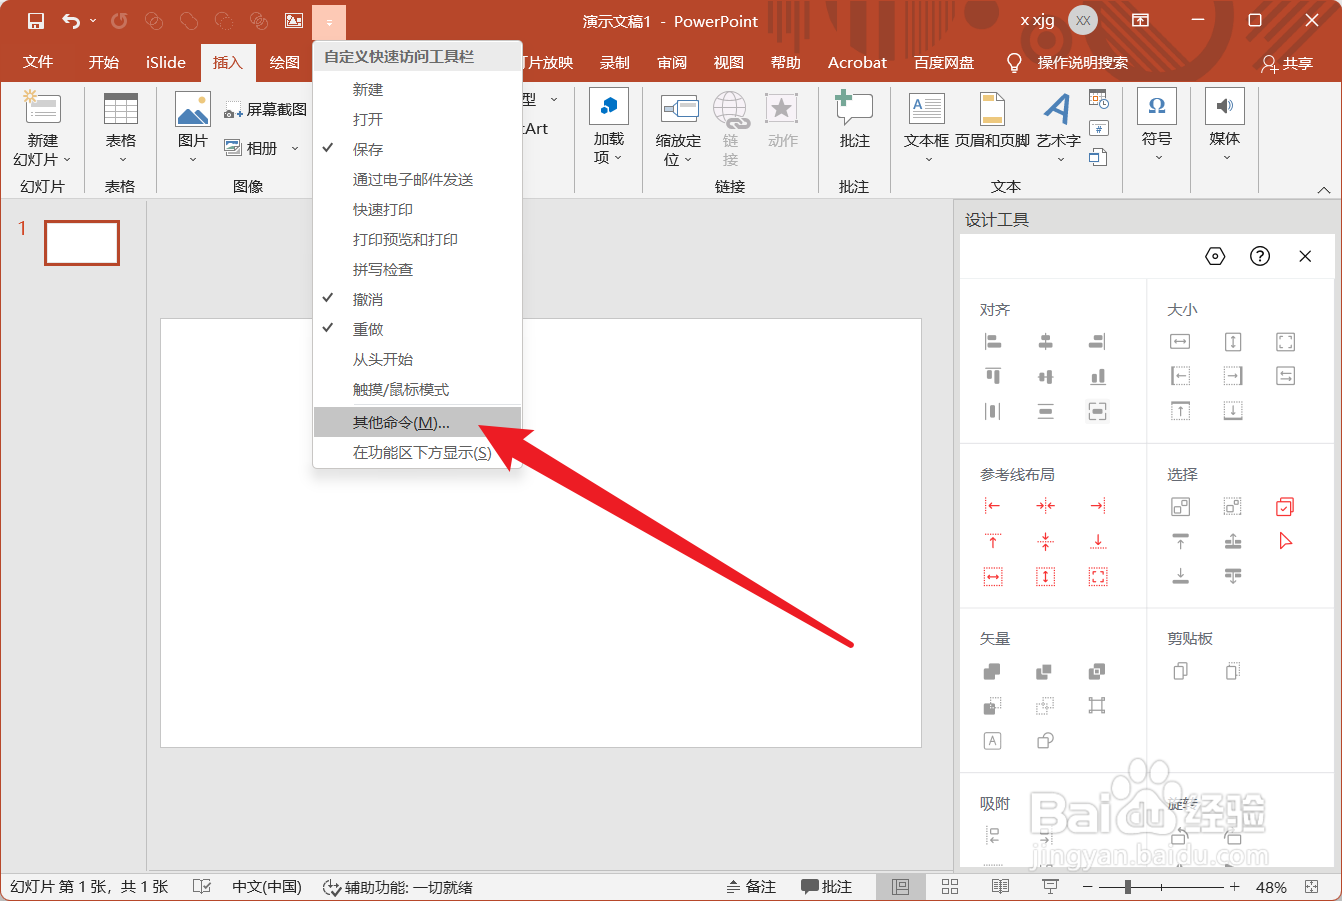
Task: Click fit slide to window icon
Action: (x=1312, y=887)
